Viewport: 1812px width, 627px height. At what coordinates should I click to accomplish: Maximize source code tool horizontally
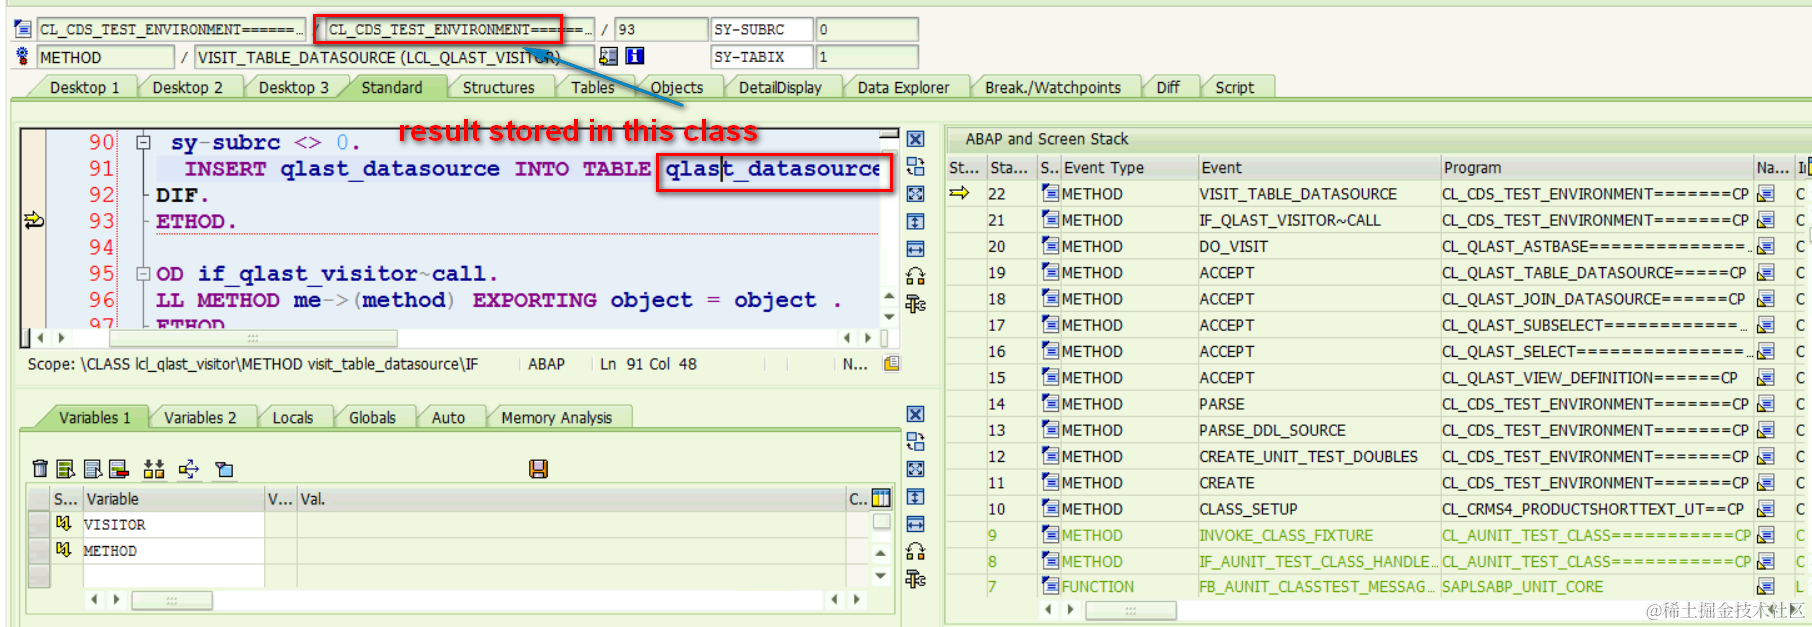coord(915,249)
